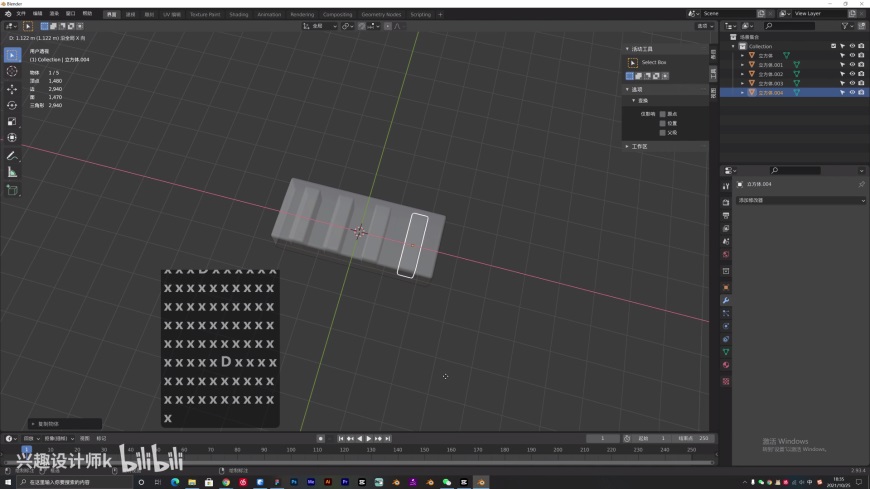Click the current frame number field
Screen dimensions: 870x489
coord(603,438)
